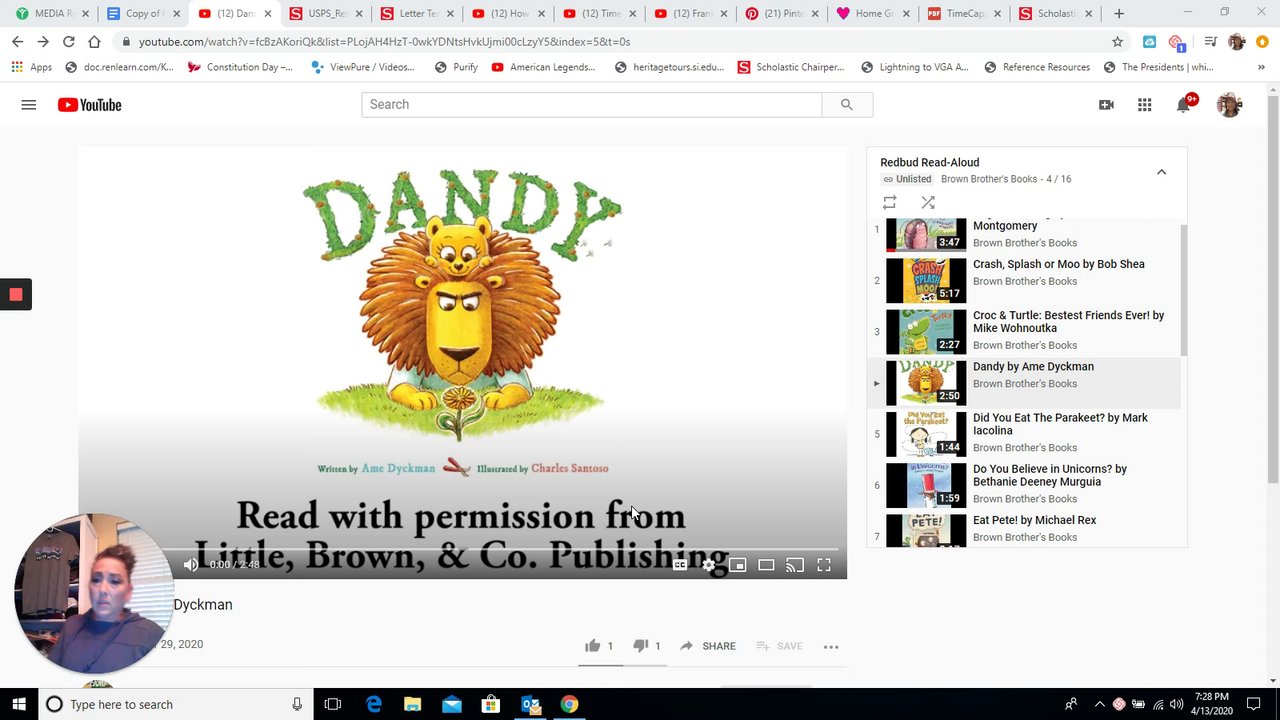Open the Windows Start menu
1280x720 pixels.
19,704
